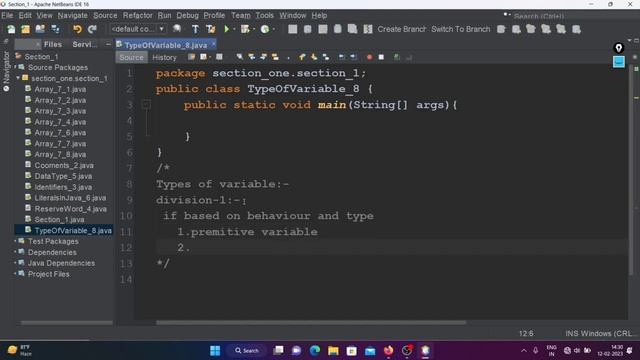
Task: Select TypeOfVariable_8.java in project tree
Action: tap(73, 231)
